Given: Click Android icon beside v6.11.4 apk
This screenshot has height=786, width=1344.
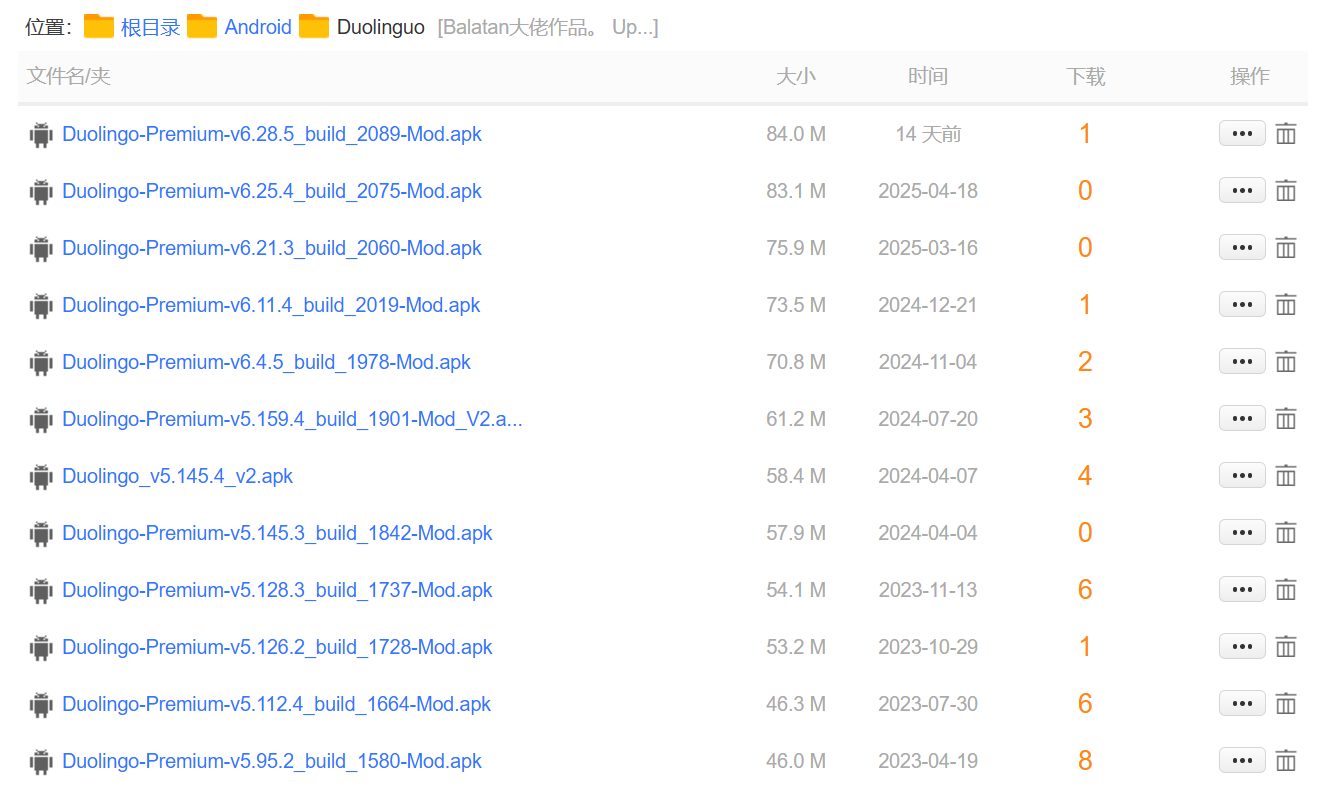Looking at the screenshot, I should [41, 305].
